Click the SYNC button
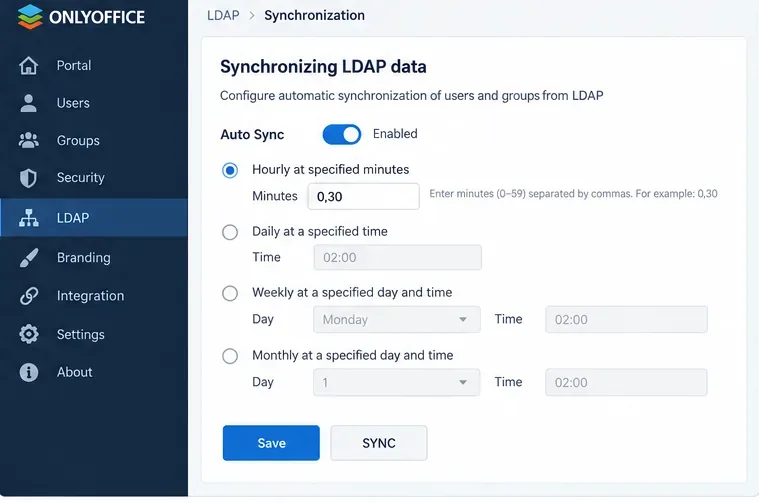Image resolution: width=759 pixels, height=503 pixels. point(379,443)
